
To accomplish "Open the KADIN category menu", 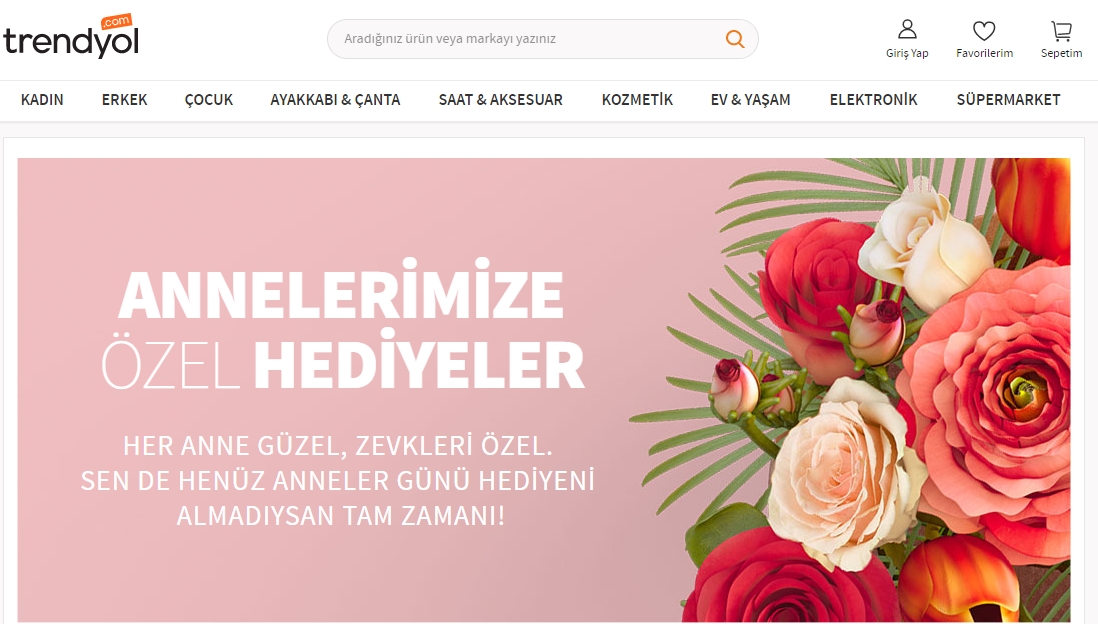I will point(42,100).
